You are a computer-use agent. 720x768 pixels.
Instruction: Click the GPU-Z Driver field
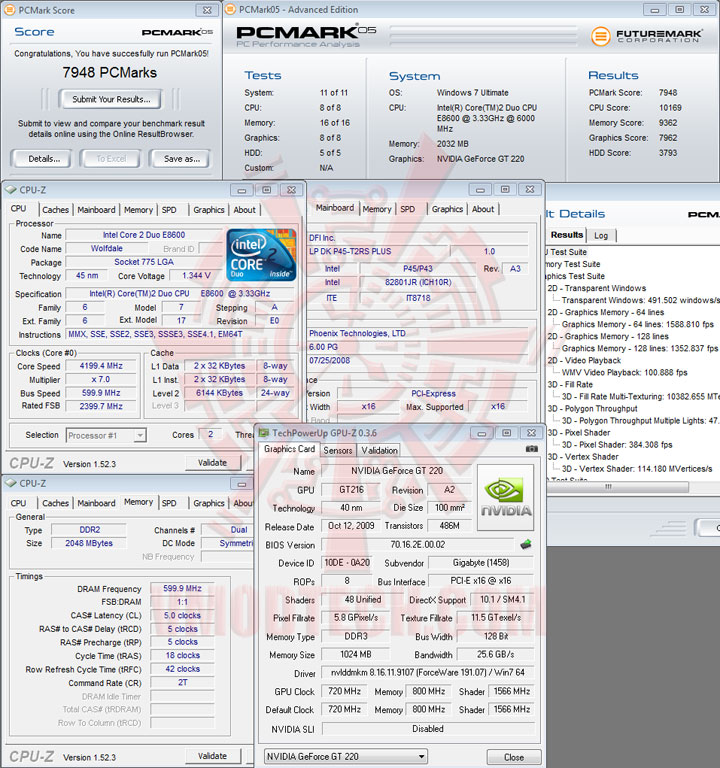pos(428,672)
